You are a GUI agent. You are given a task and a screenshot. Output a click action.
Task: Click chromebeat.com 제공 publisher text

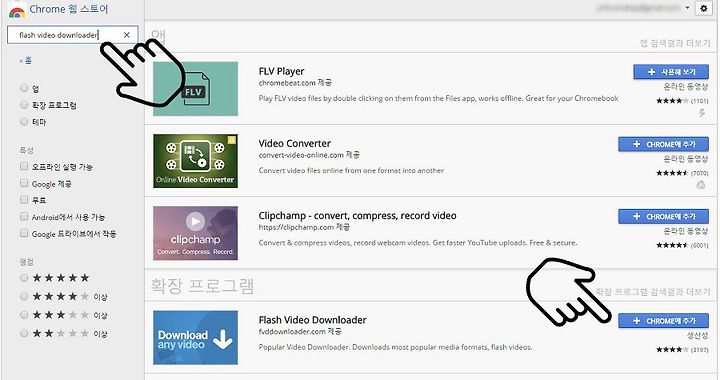click(295, 83)
